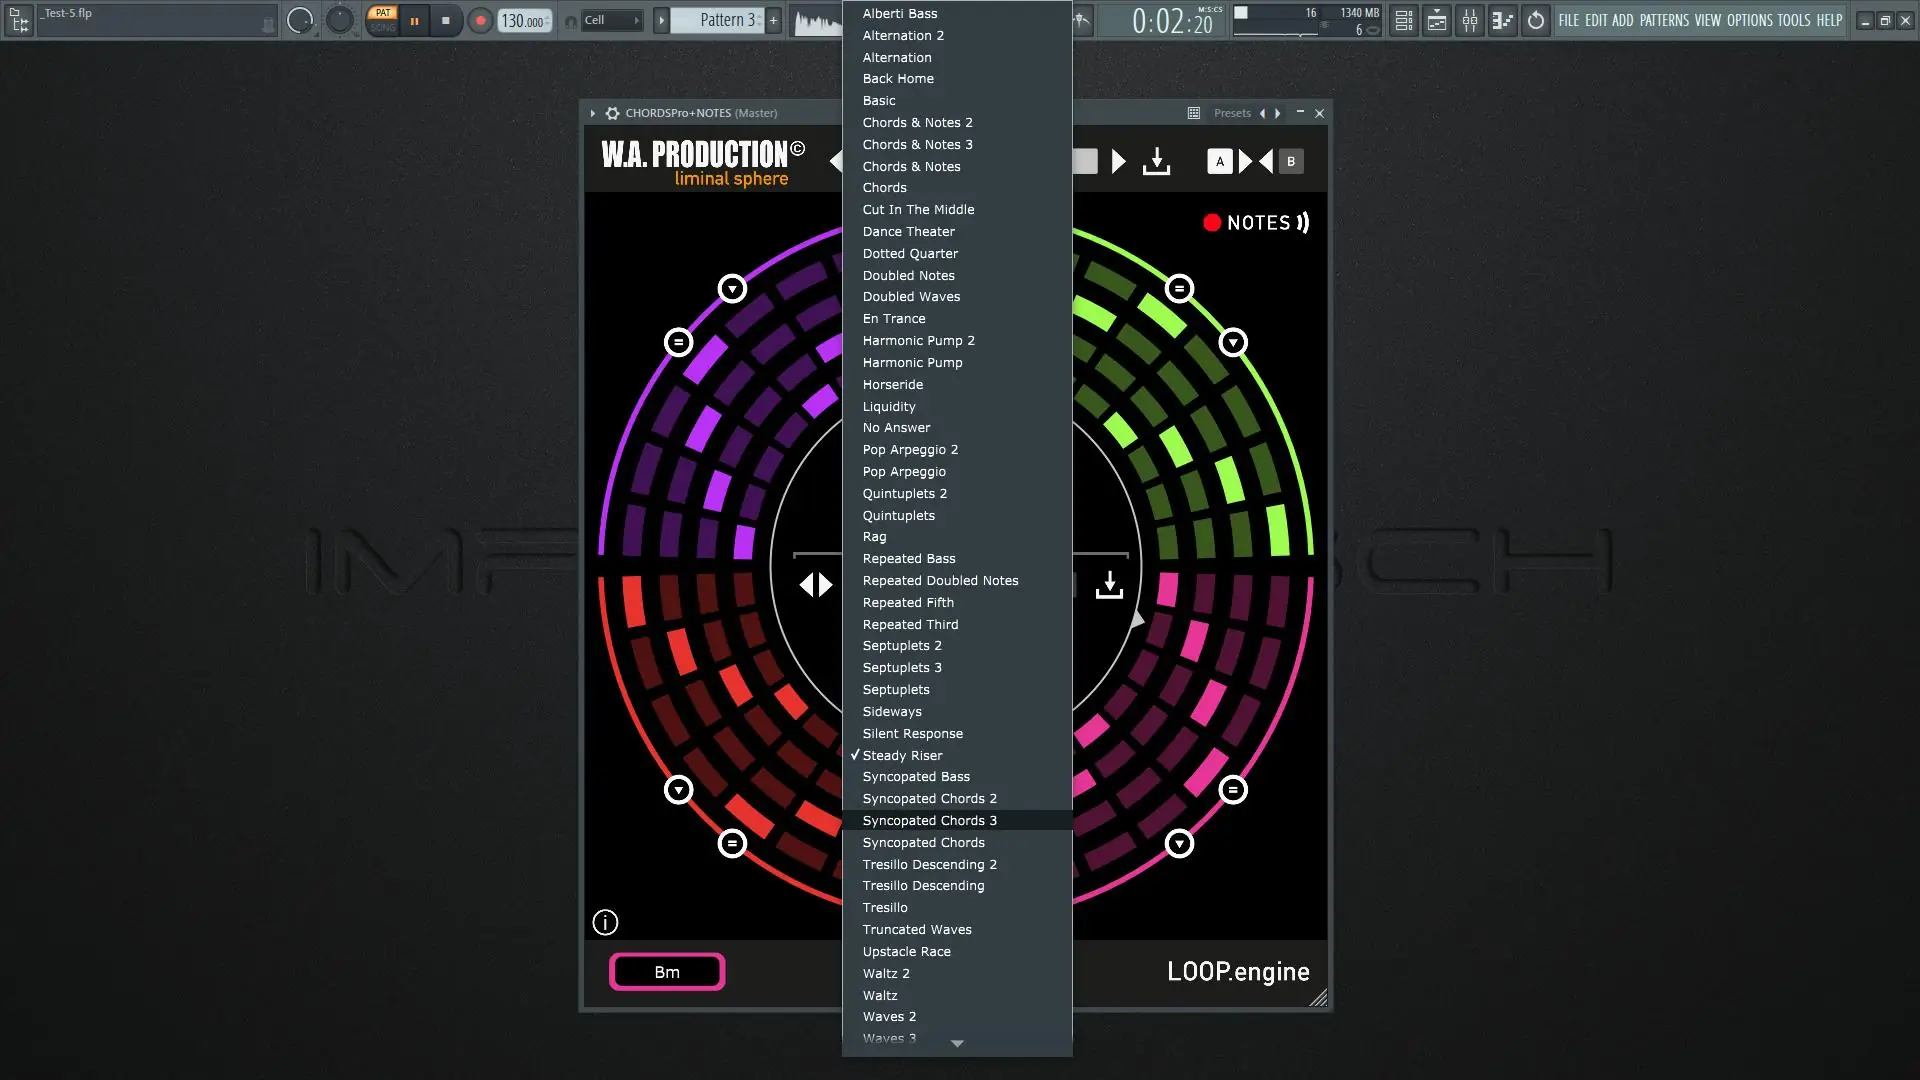
Task: Click the Bm chord button
Action: click(667, 972)
